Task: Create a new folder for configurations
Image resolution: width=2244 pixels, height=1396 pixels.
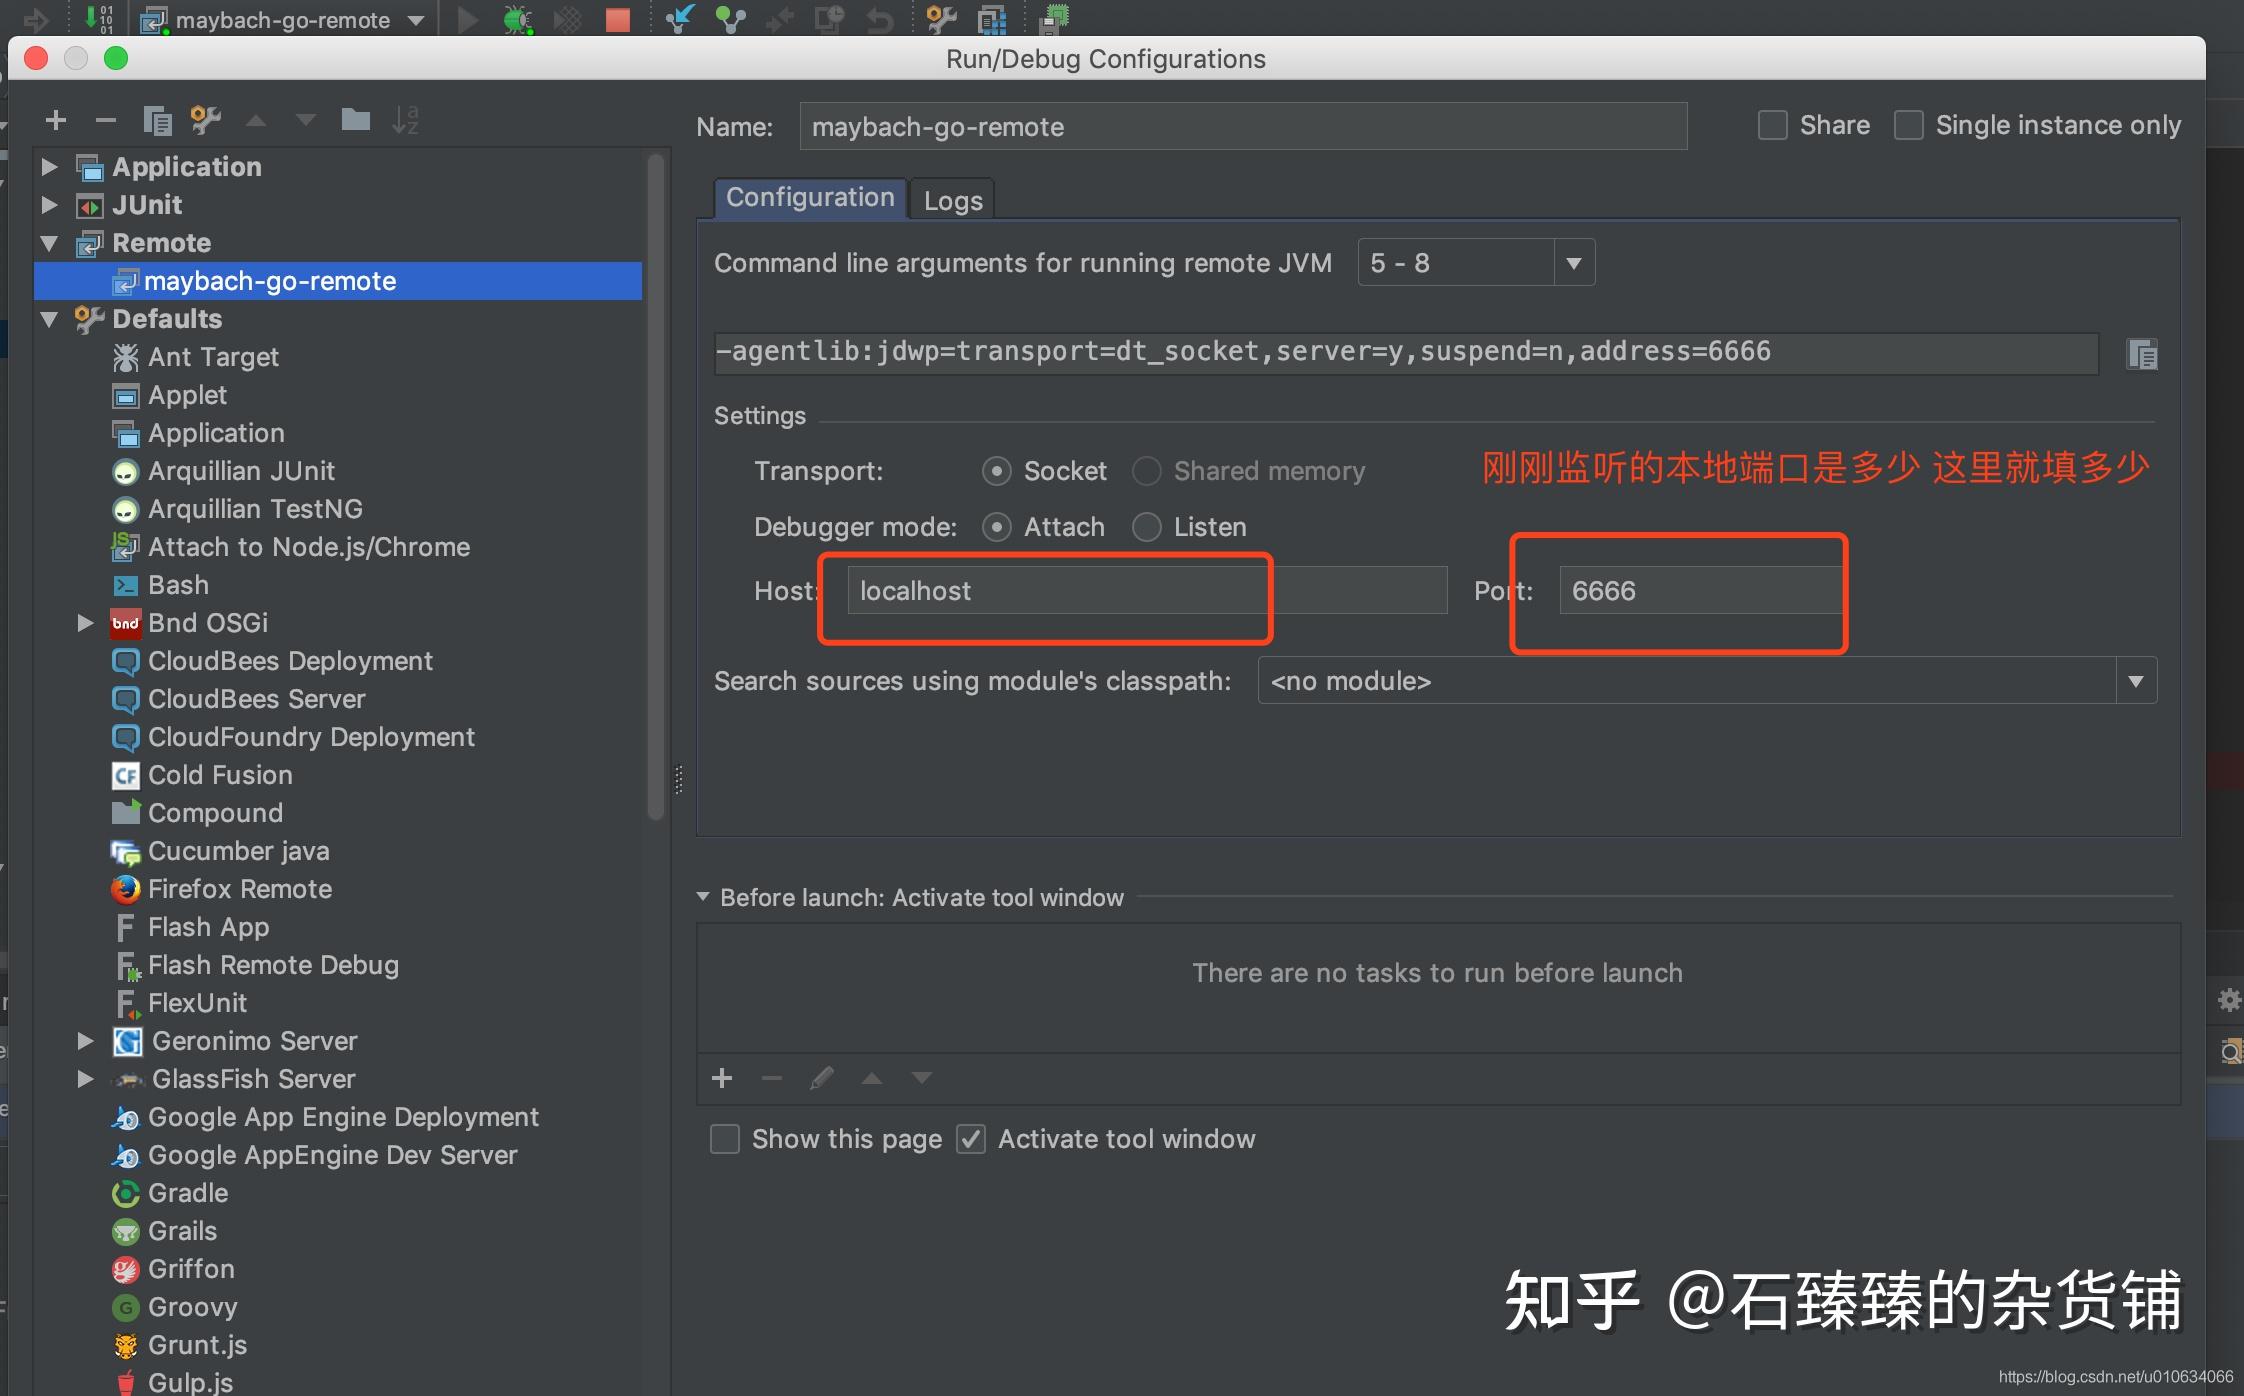Action: pos(357,119)
